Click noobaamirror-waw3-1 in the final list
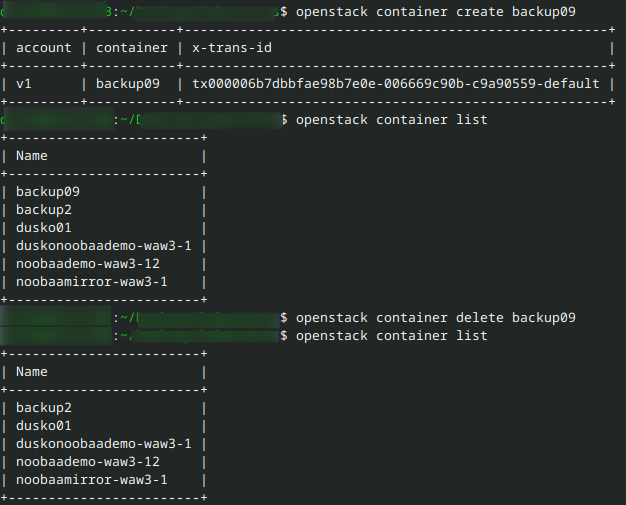 pyautogui.click(x=92, y=480)
